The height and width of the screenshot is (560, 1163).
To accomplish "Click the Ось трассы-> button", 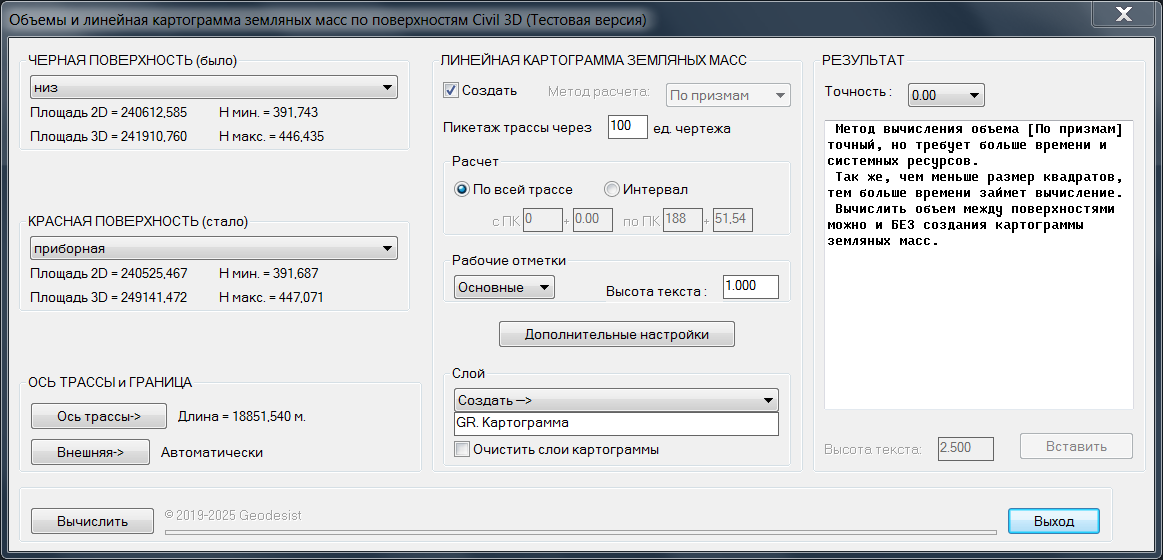I will (x=98, y=416).
